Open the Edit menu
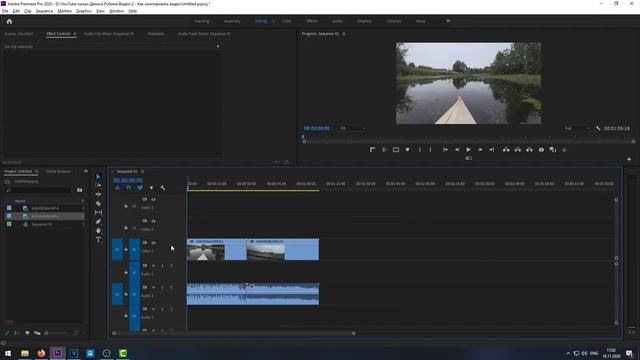The width and height of the screenshot is (640, 360). coord(16,11)
